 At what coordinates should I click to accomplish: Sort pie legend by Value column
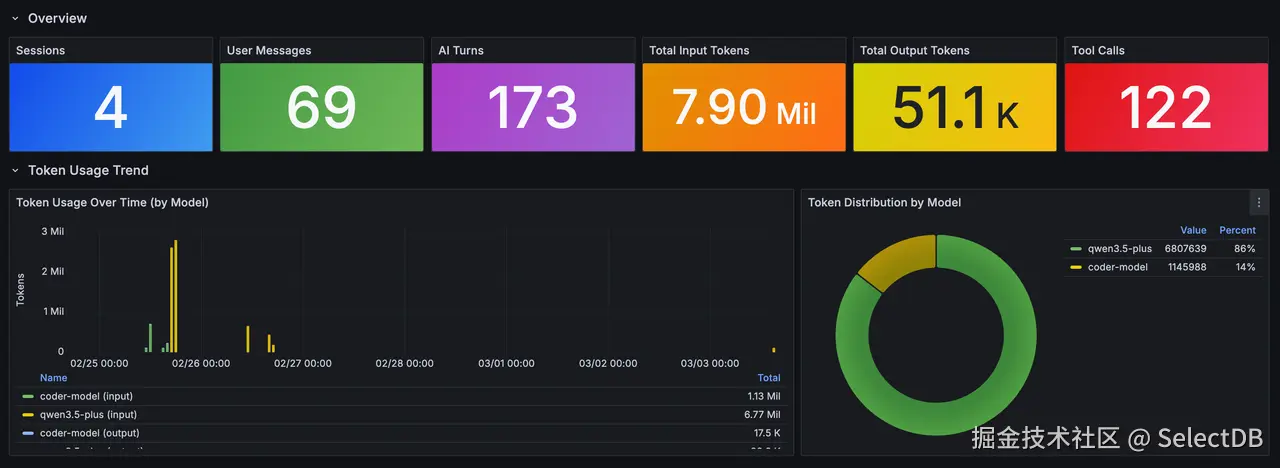click(x=1193, y=230)
